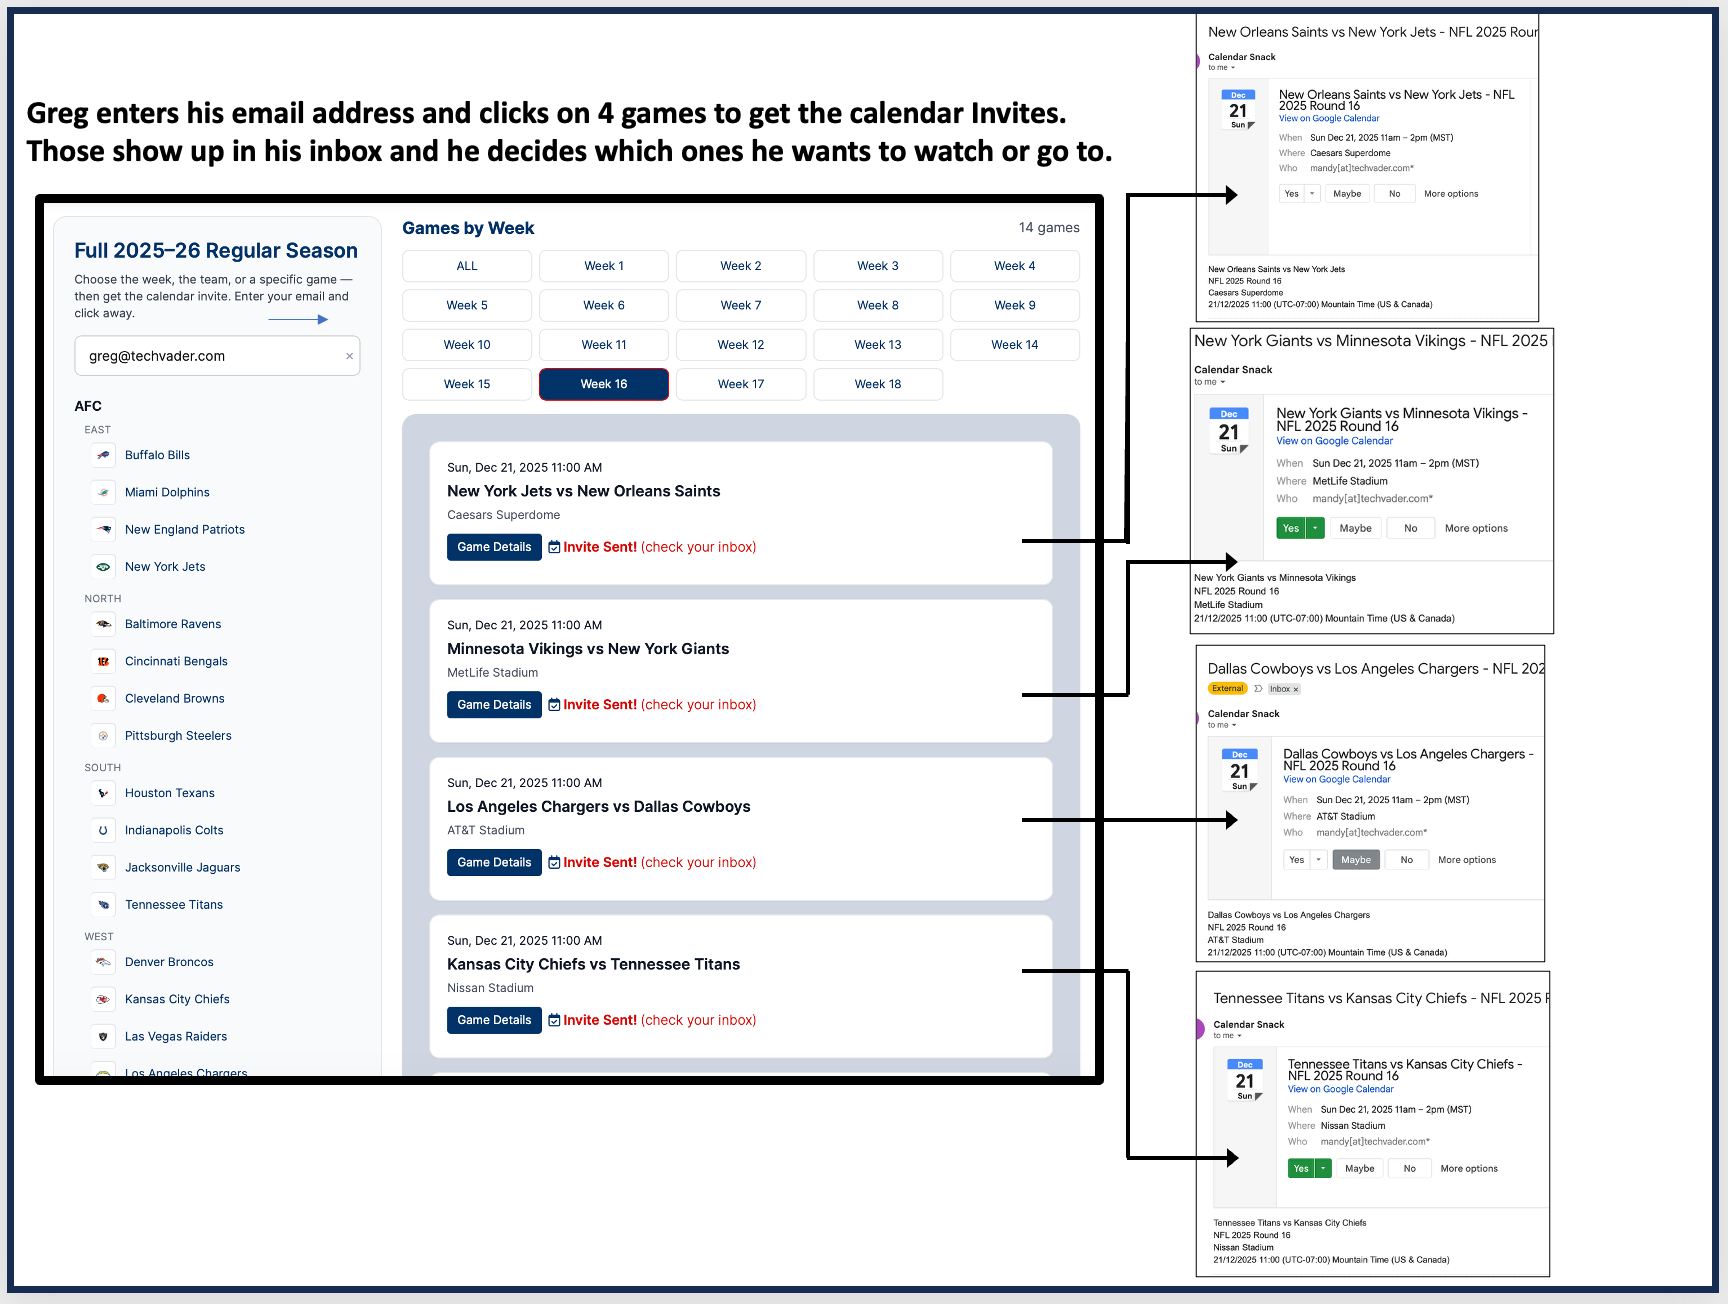This screenshot has width=1728, height=1304.
Task: Open Yes dropdown arrow in Cowboys vs Chargers email
Action: click(1318, 860)
